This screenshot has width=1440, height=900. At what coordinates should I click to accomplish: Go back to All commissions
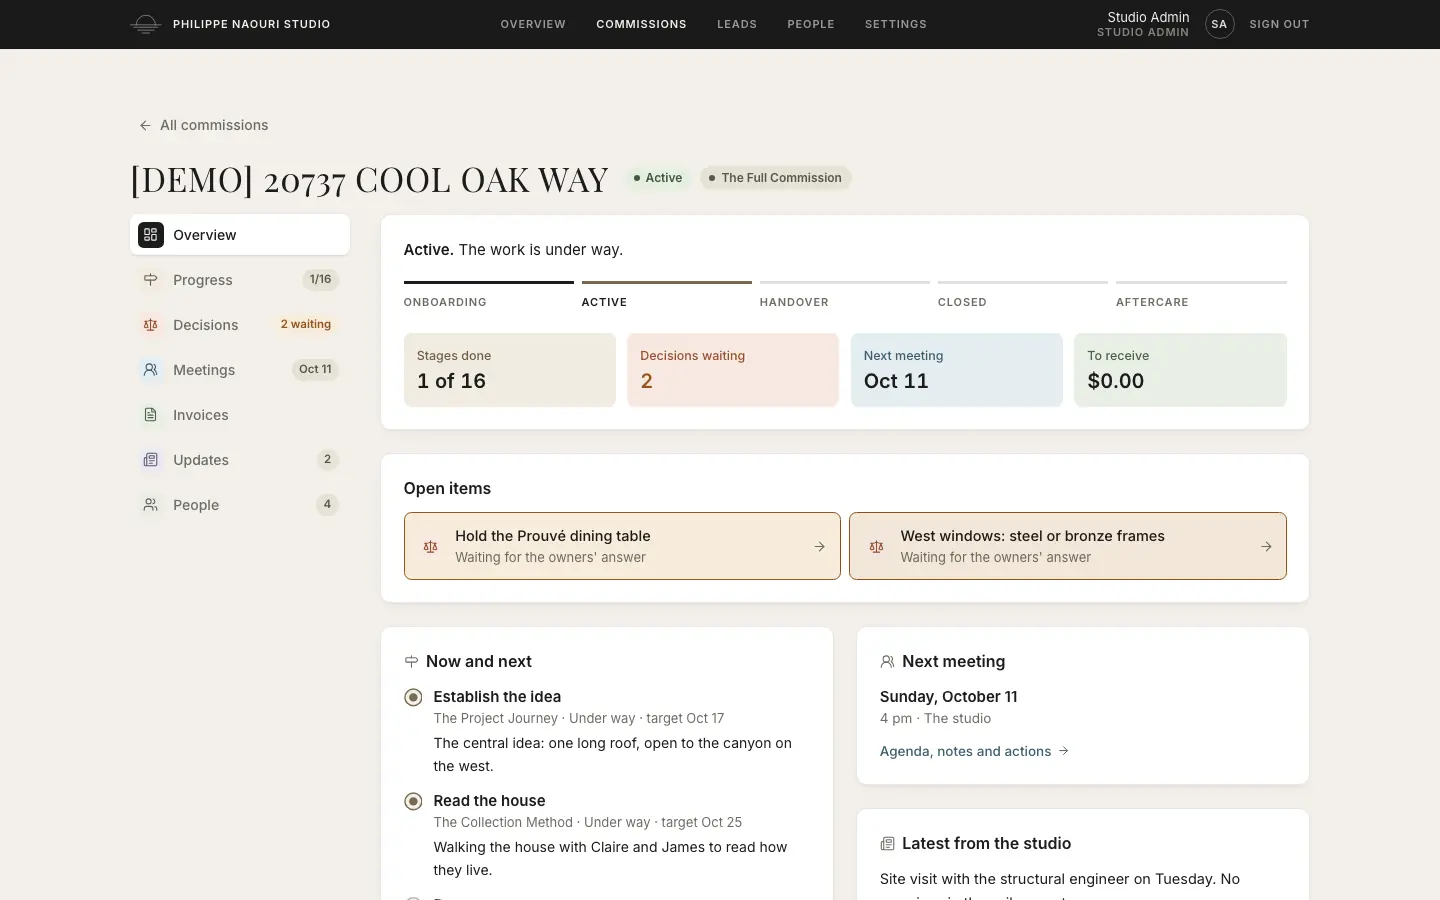[204, 125]
